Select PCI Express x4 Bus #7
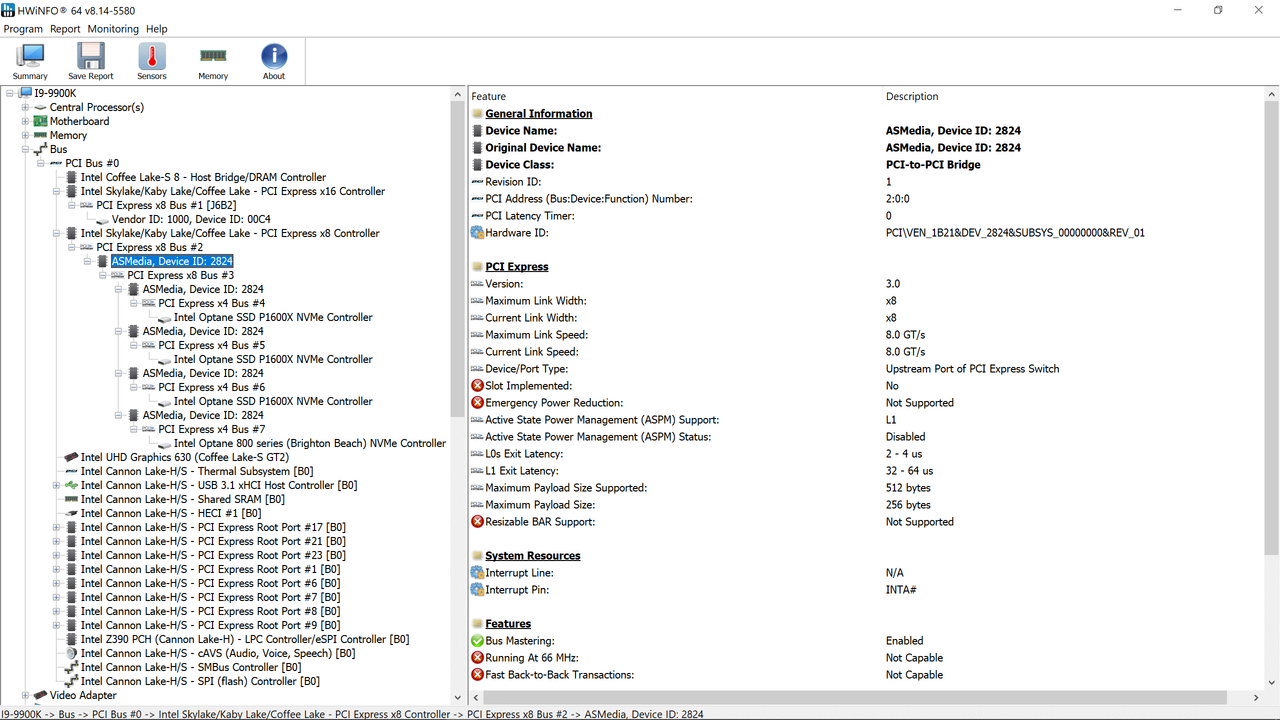This screenshot has width=1280, height=720. point(211,429)
